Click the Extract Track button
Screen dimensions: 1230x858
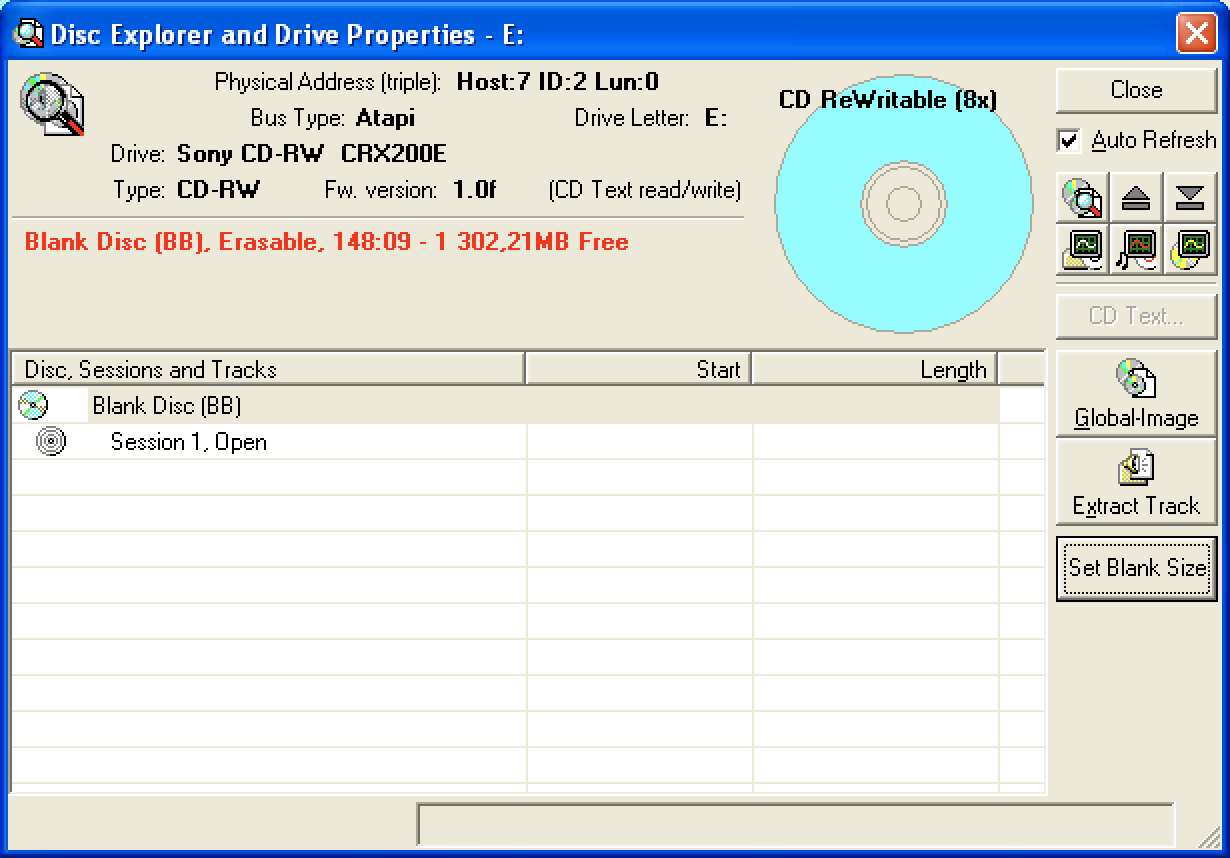[1136, 481]
